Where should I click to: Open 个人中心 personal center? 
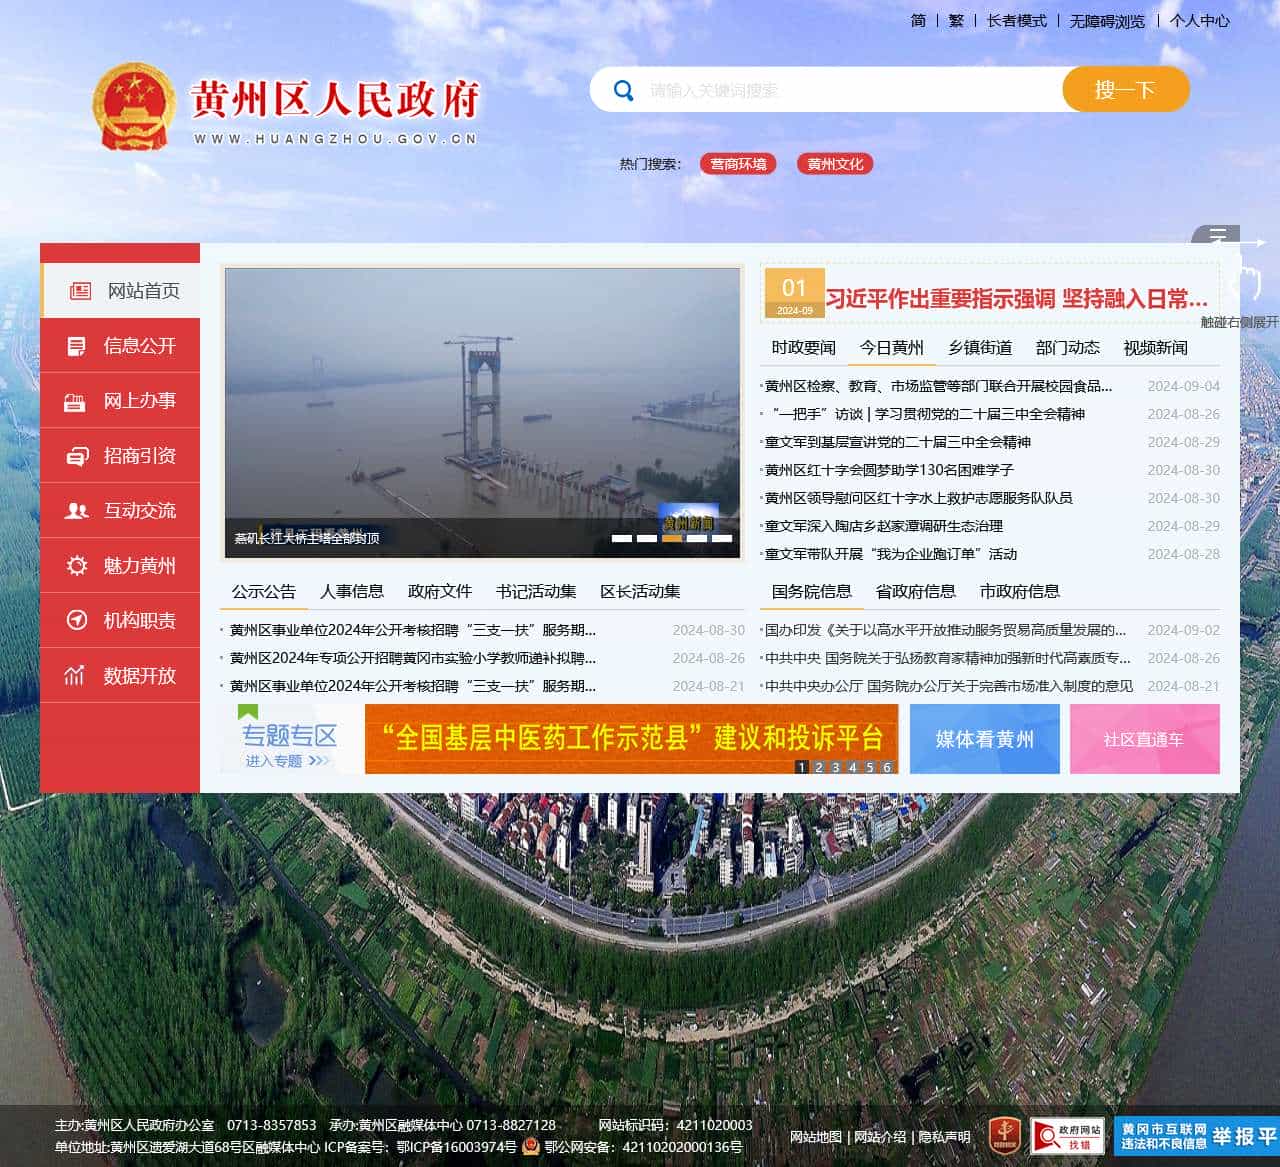tap(1200, 20)
